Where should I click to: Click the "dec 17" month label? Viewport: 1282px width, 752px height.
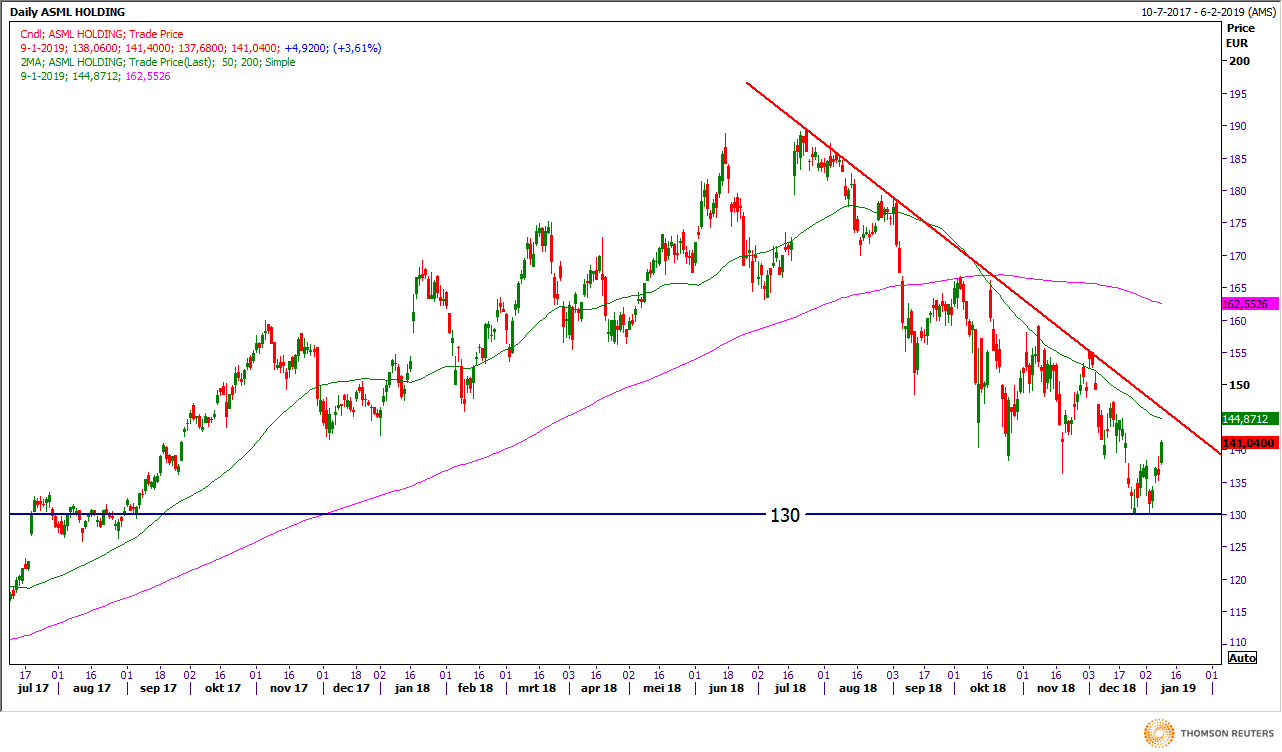point(351,688)
